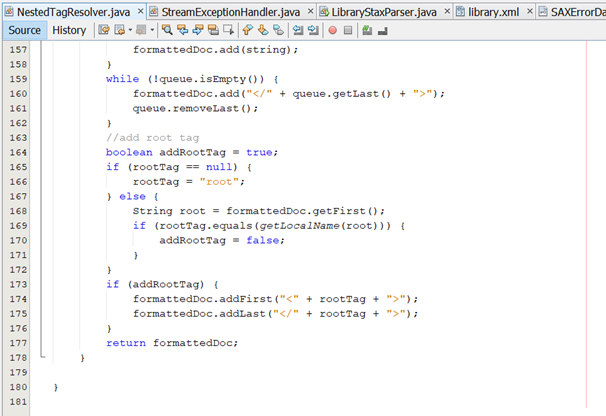Viewport: 606px width, 416px height.
Task: Click 'addRootTag = true;' on line 164
Action: [219, 152]
